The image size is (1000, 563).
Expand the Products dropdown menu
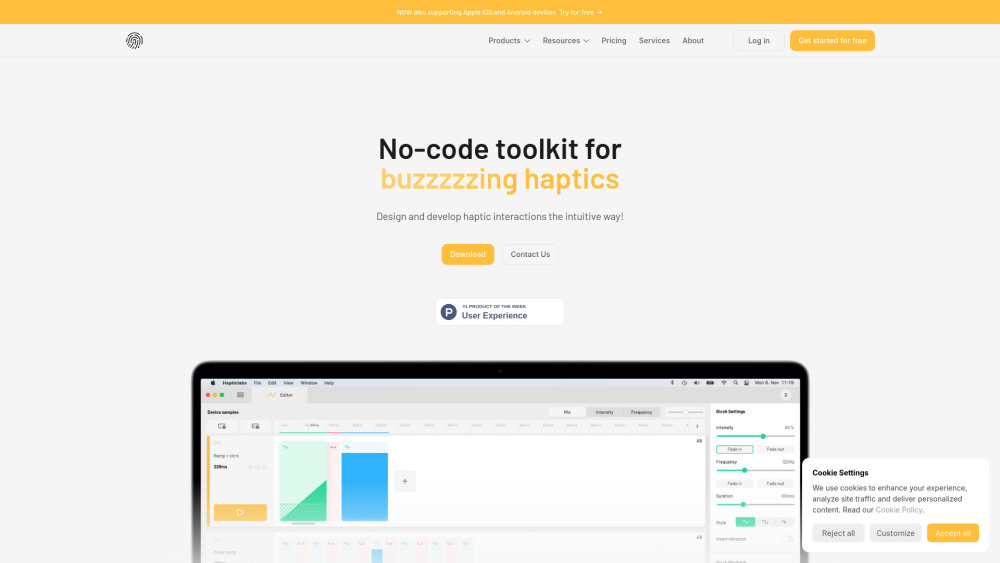pos(509,41)
